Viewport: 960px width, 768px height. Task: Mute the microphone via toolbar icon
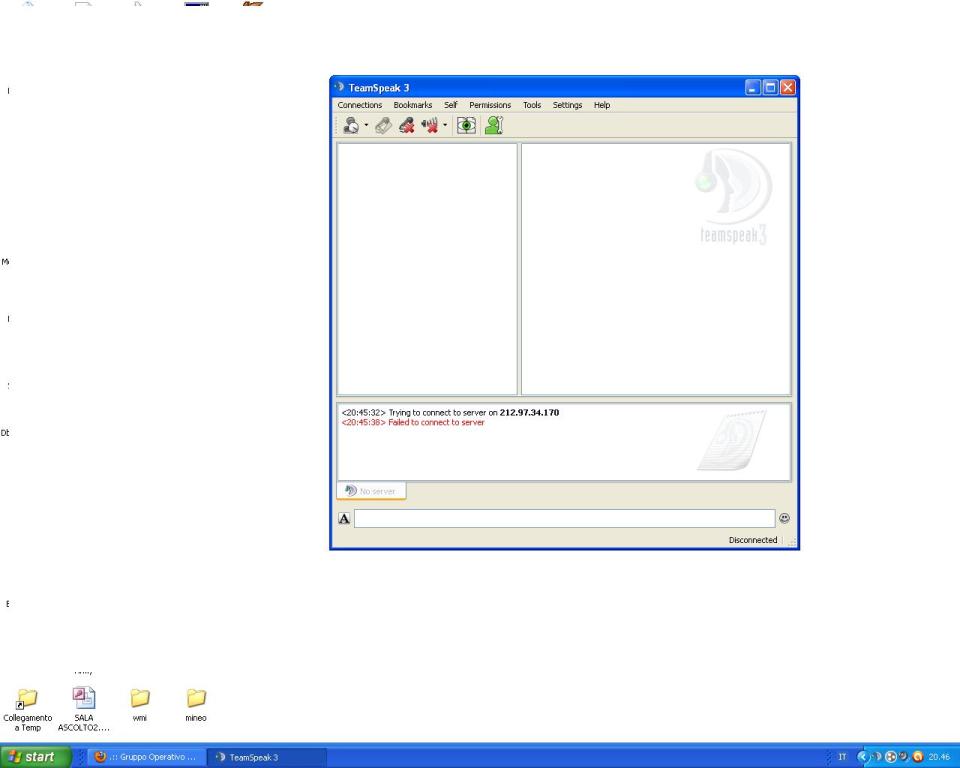pyautogui.click(x=408, y=126)
